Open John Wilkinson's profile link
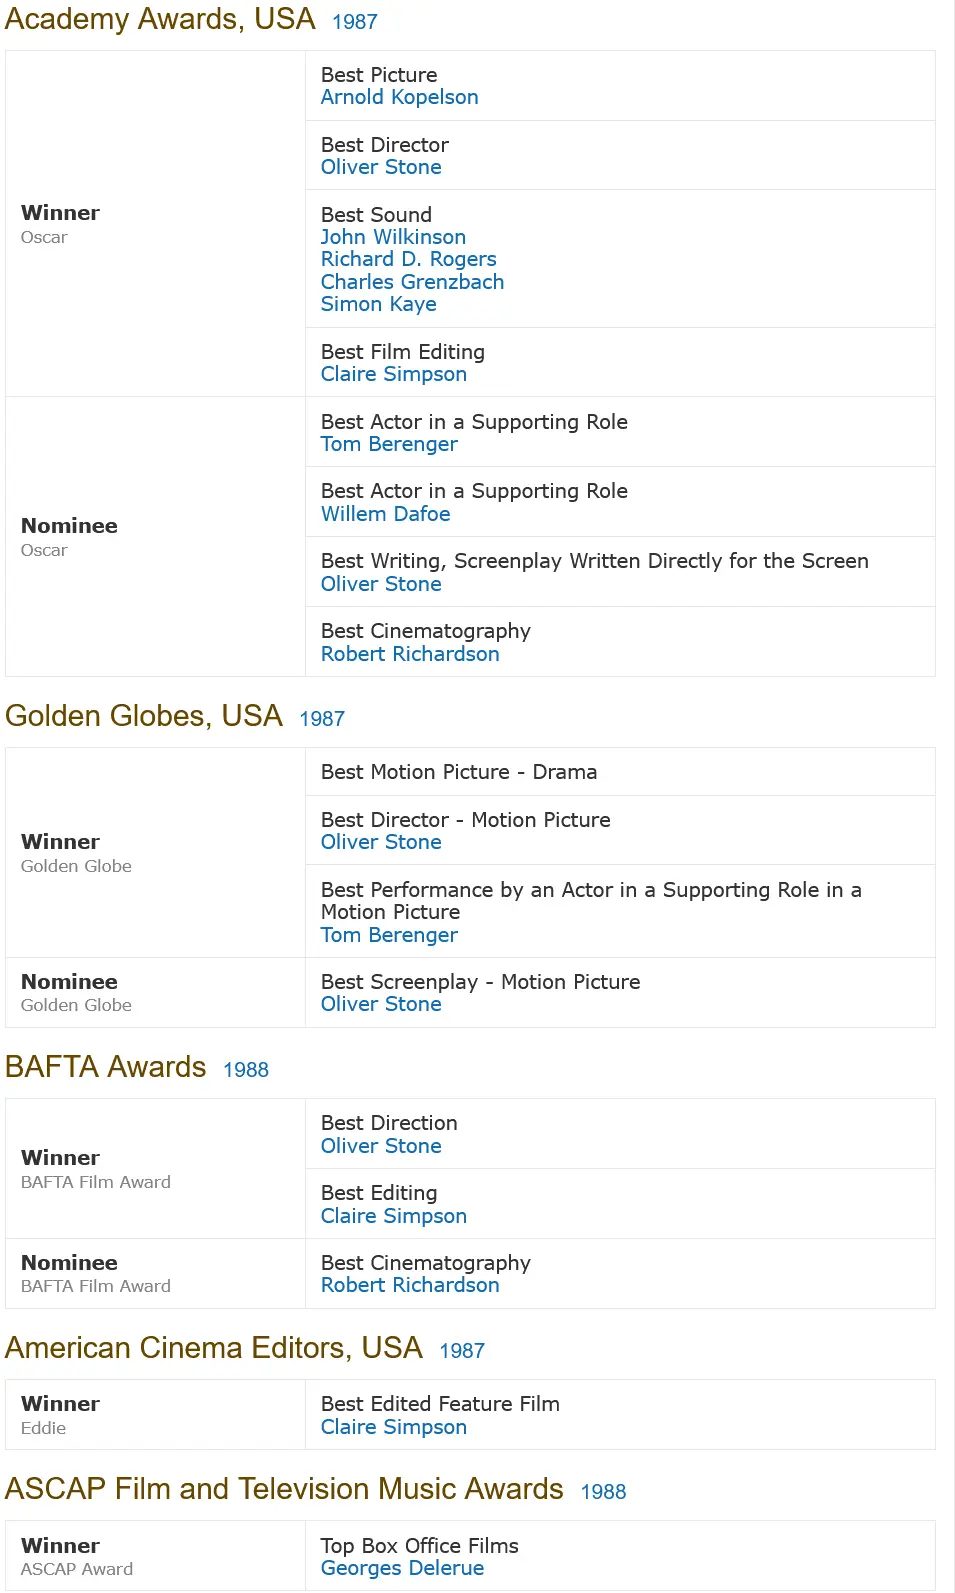Image resolution: width=955 pixels, height=1593 pixels. 393,237
